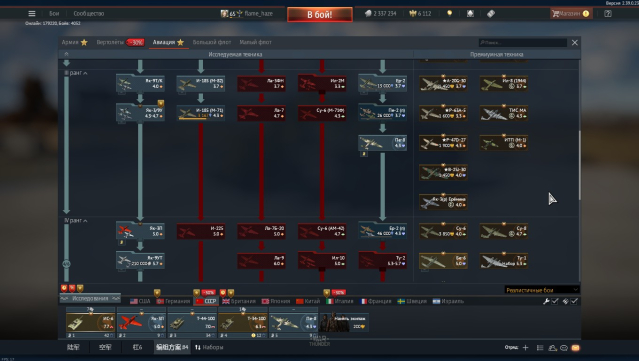This screenshot has height=361, width=639.
Task: Click the silver lions currency icon
Action: 368,13
